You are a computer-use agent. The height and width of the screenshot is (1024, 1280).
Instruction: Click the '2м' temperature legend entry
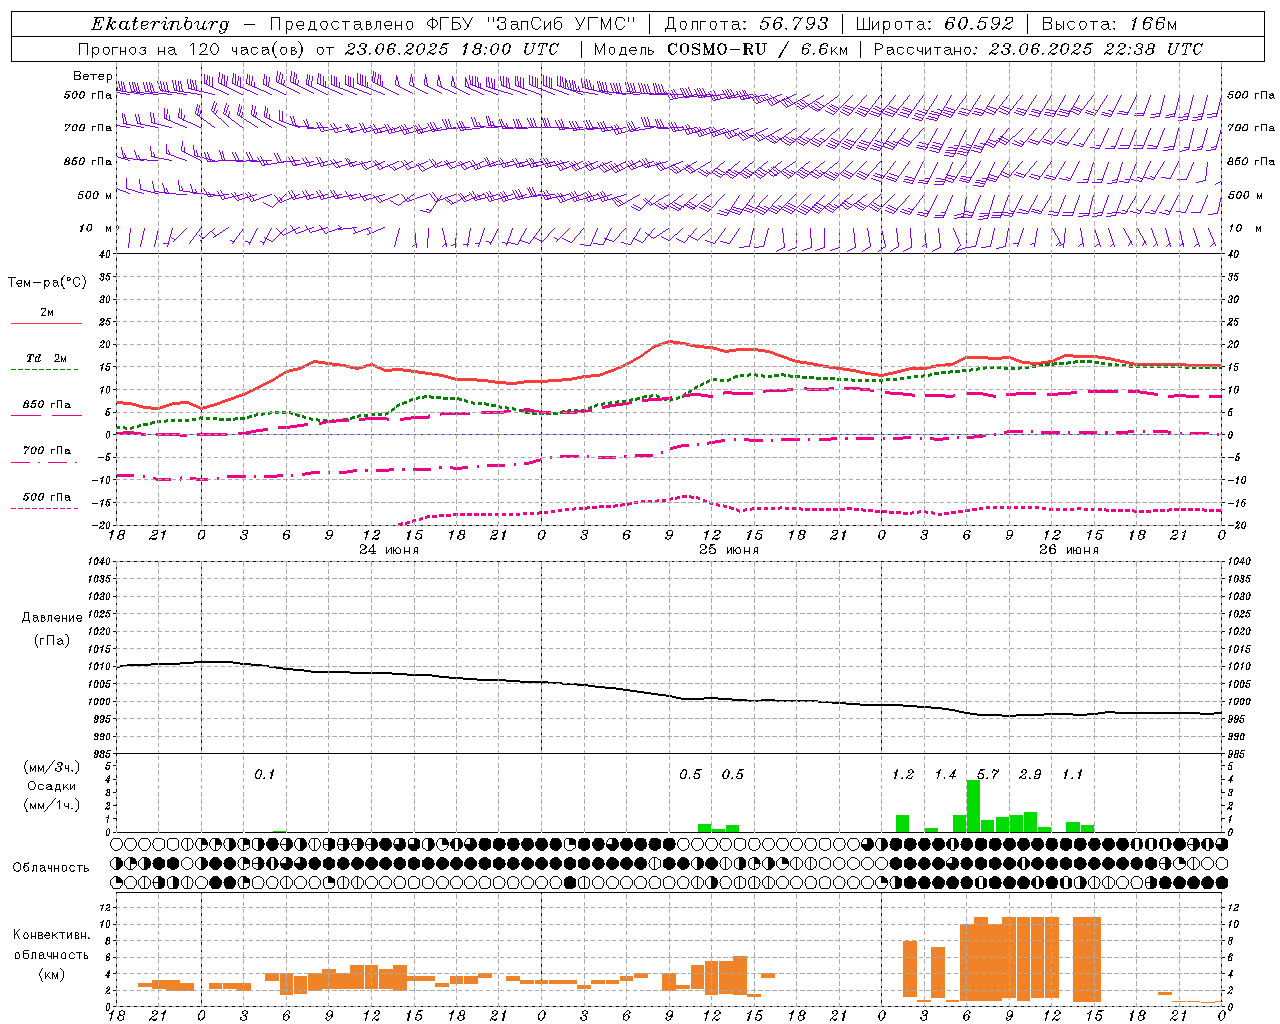(x=47, y=313)
